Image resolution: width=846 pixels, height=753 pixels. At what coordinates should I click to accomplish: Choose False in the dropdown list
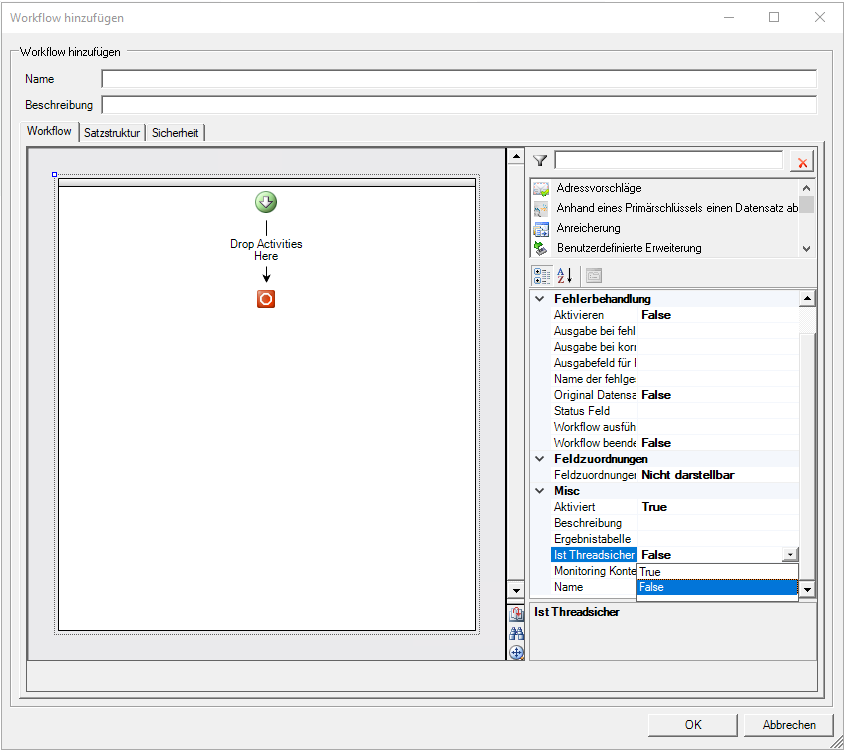717,587
